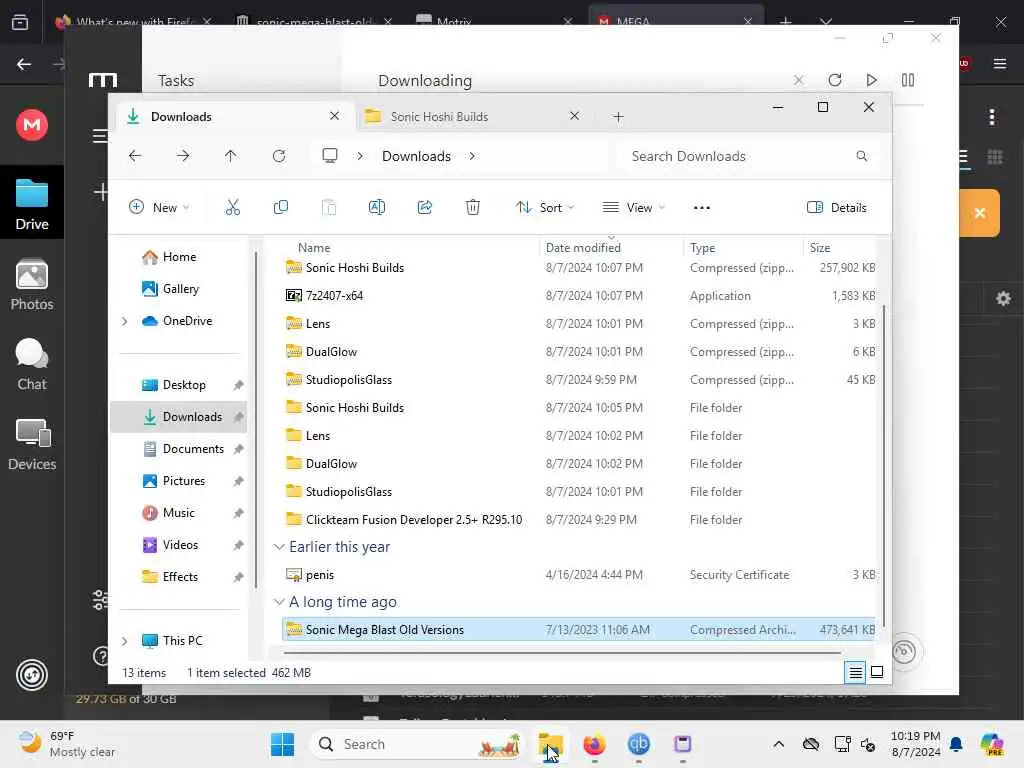Click chevron before Downloads in address bar

tap(360, 156)
